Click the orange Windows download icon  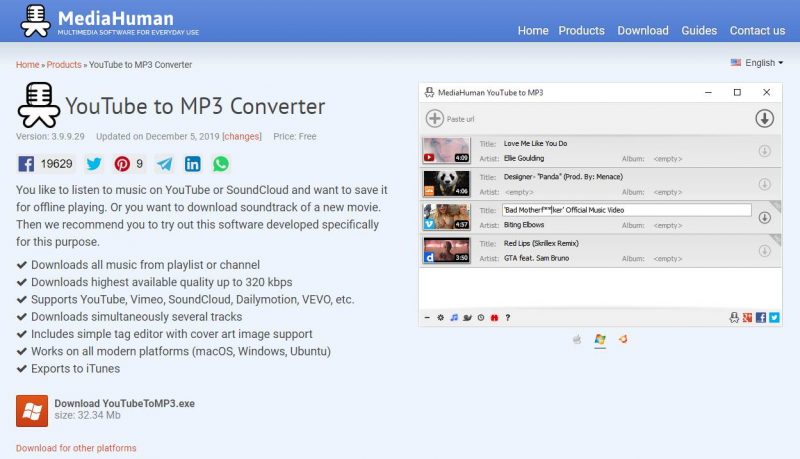tap(32, 411)
